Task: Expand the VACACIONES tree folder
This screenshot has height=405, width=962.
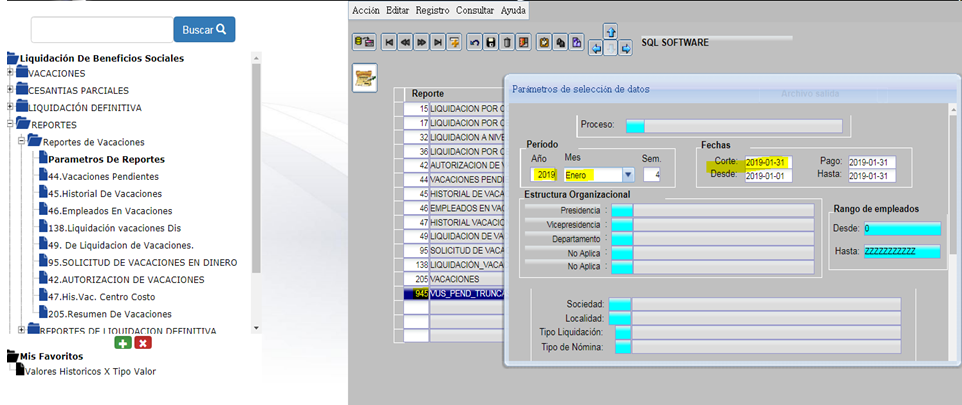Action: [x=11, y=73]
